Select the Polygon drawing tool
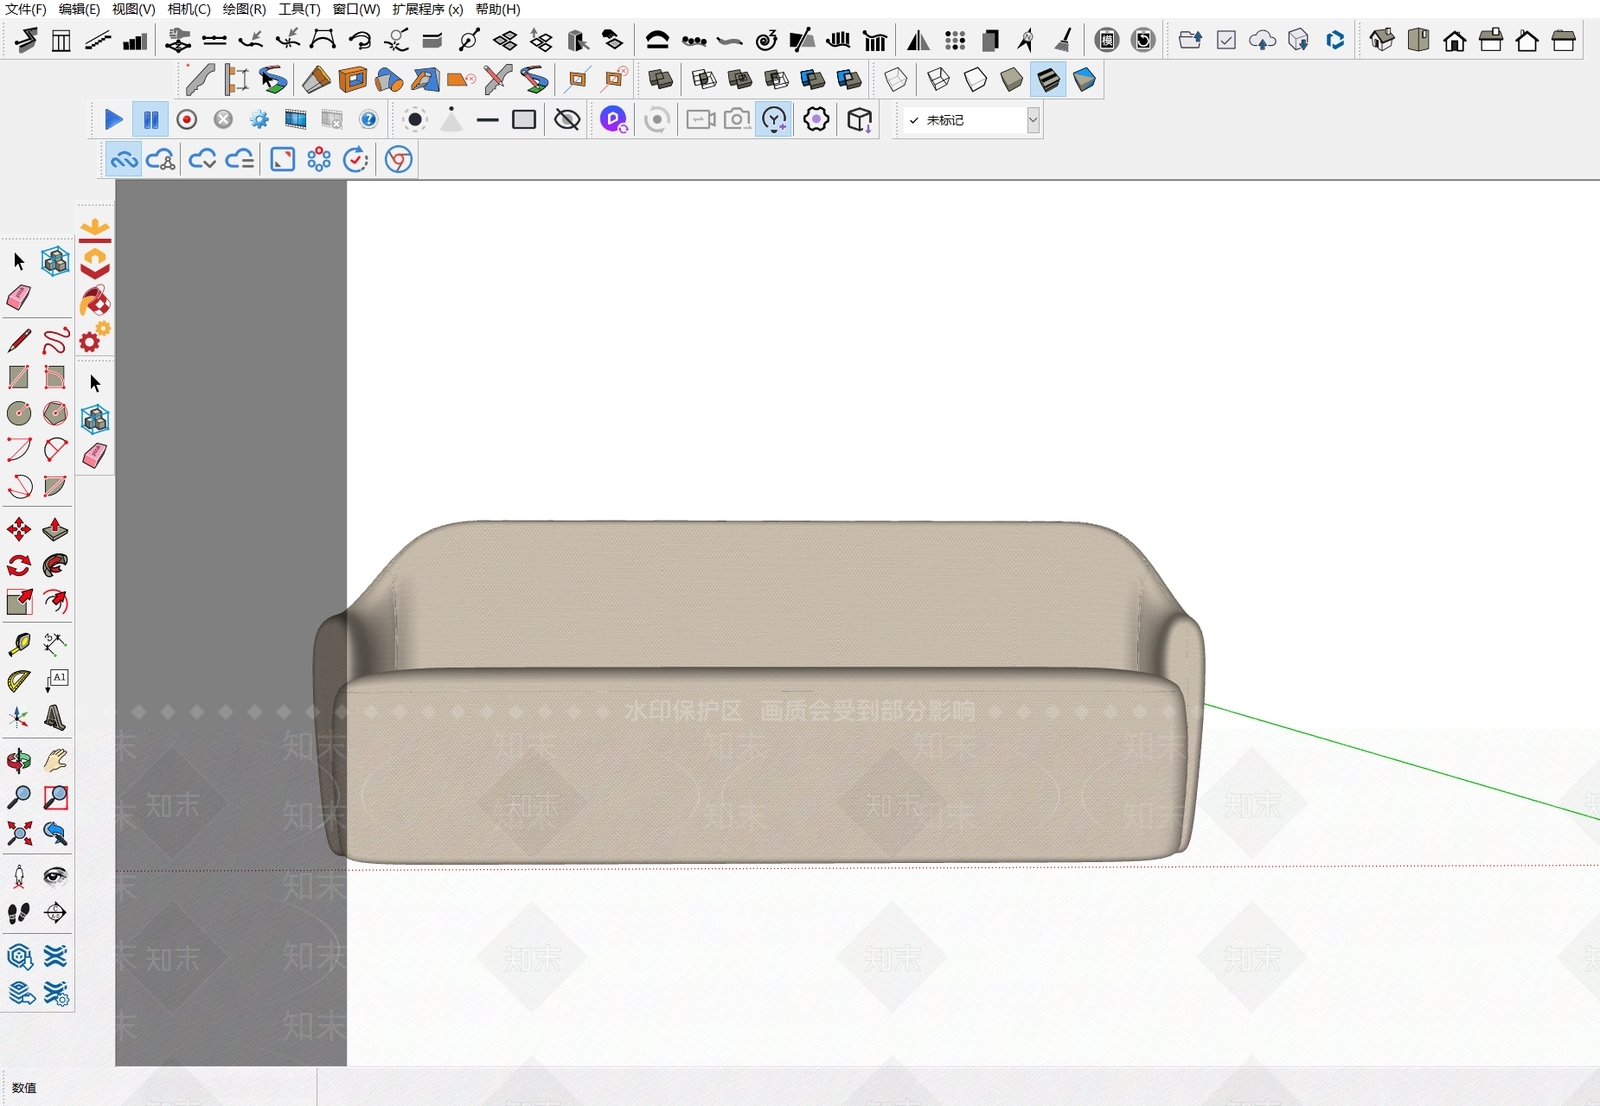The height and width of the screenshot is (1106, 1600). click(55, 413)
